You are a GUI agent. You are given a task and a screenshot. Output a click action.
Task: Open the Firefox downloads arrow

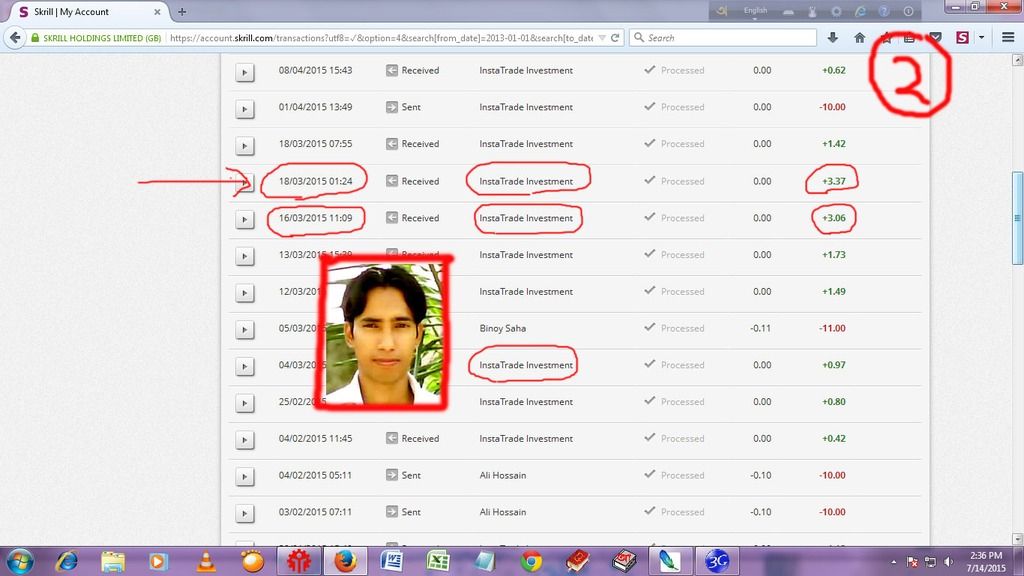coord(833,38)
